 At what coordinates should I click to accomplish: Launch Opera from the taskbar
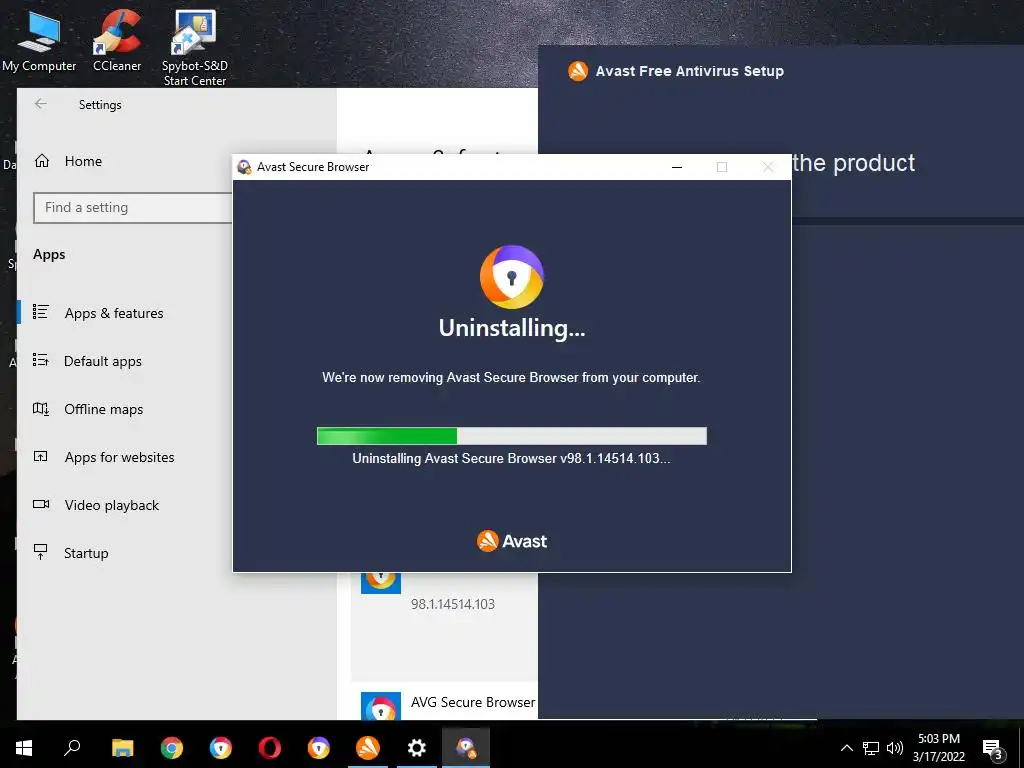pyautogui.click(x=270, y=748)
